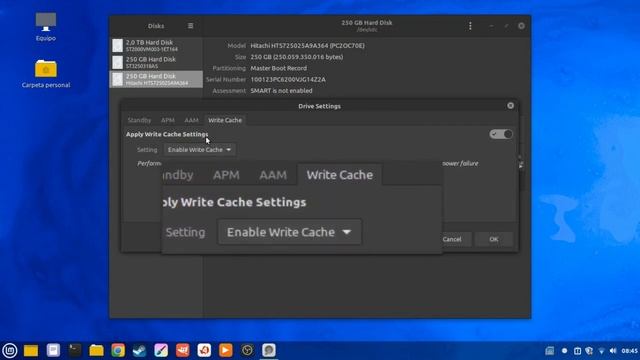Click the Disks header label
The height and width of the screenshot is (360, 640).
point(156,26)
